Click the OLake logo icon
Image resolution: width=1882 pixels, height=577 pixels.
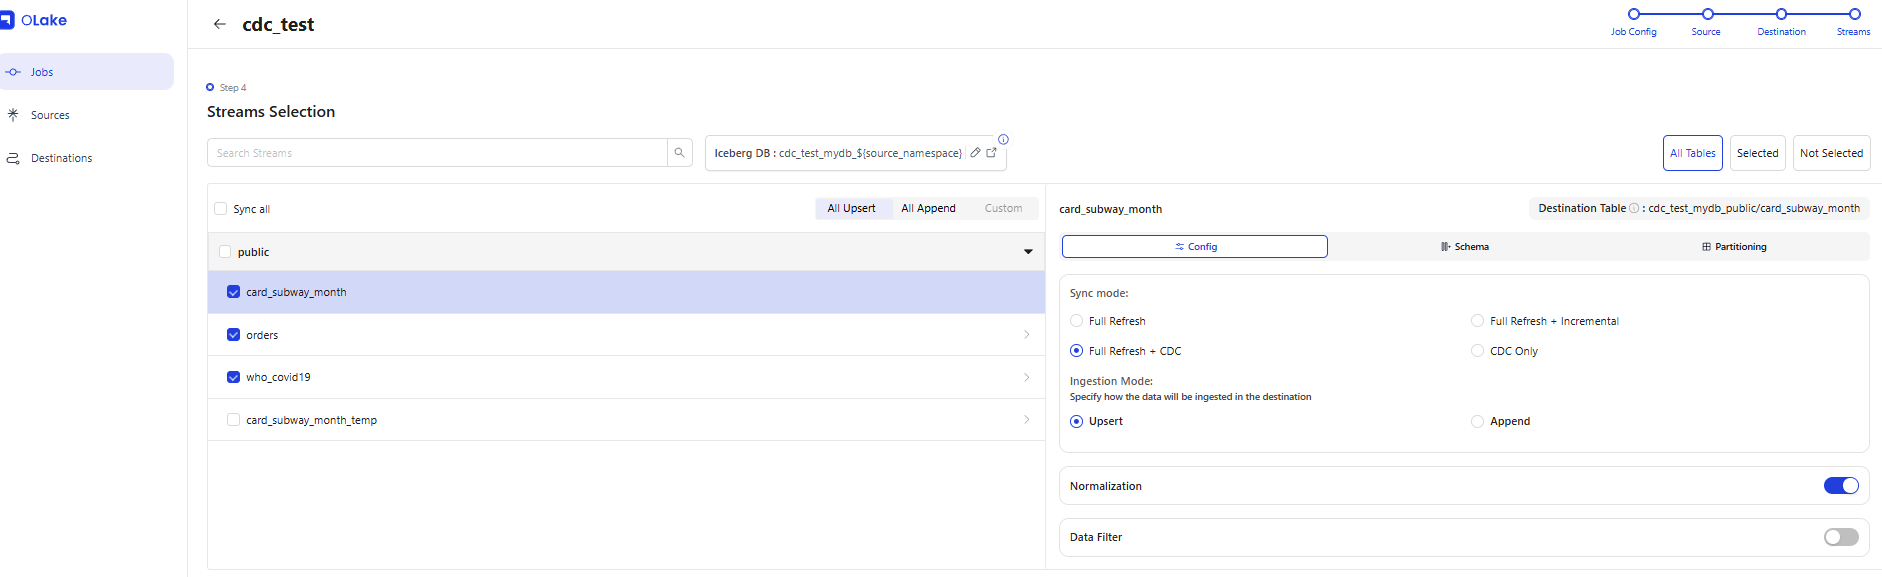7,20
